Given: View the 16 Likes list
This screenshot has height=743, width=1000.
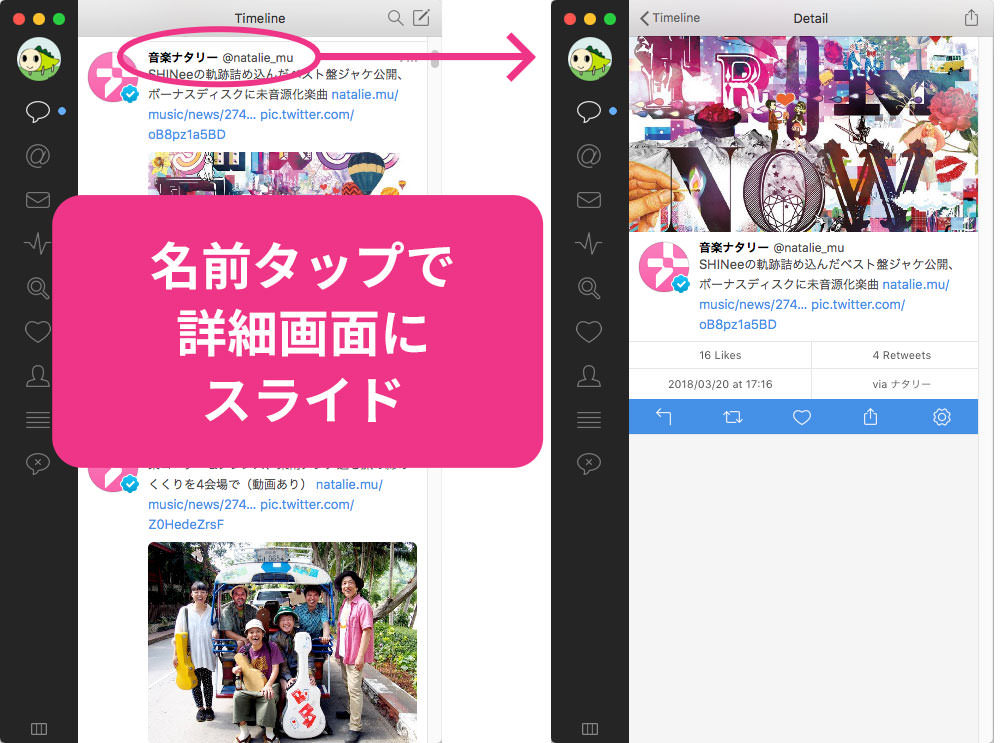Looking at the screenshot, I should pos(720,355).
